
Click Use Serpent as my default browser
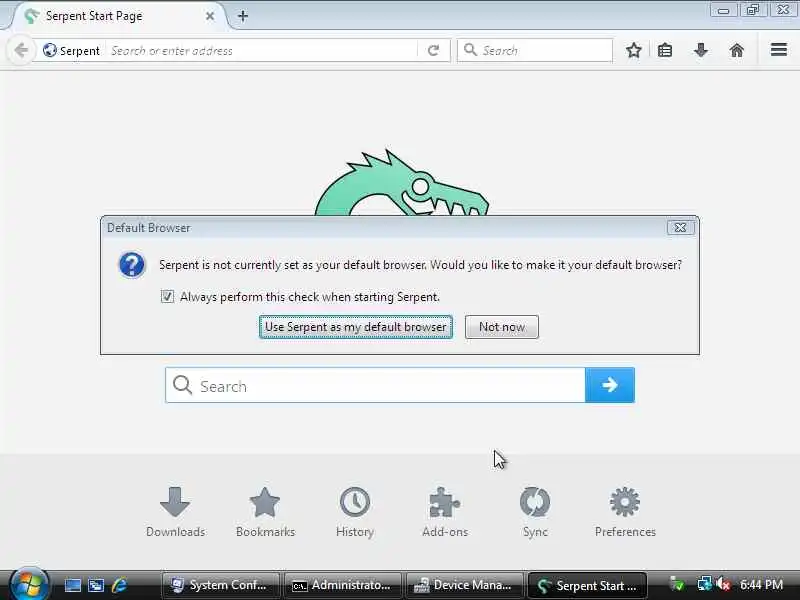coord(356,327)
